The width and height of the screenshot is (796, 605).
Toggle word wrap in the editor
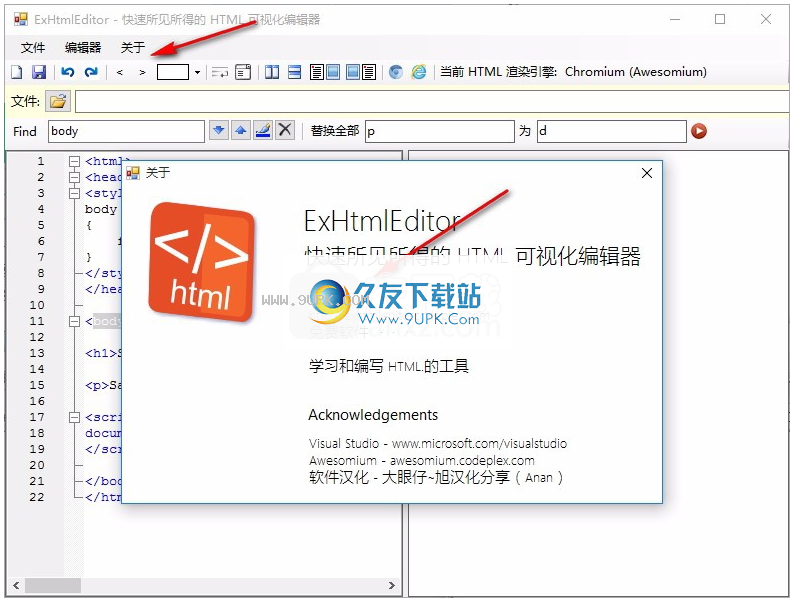coord(220,72)
